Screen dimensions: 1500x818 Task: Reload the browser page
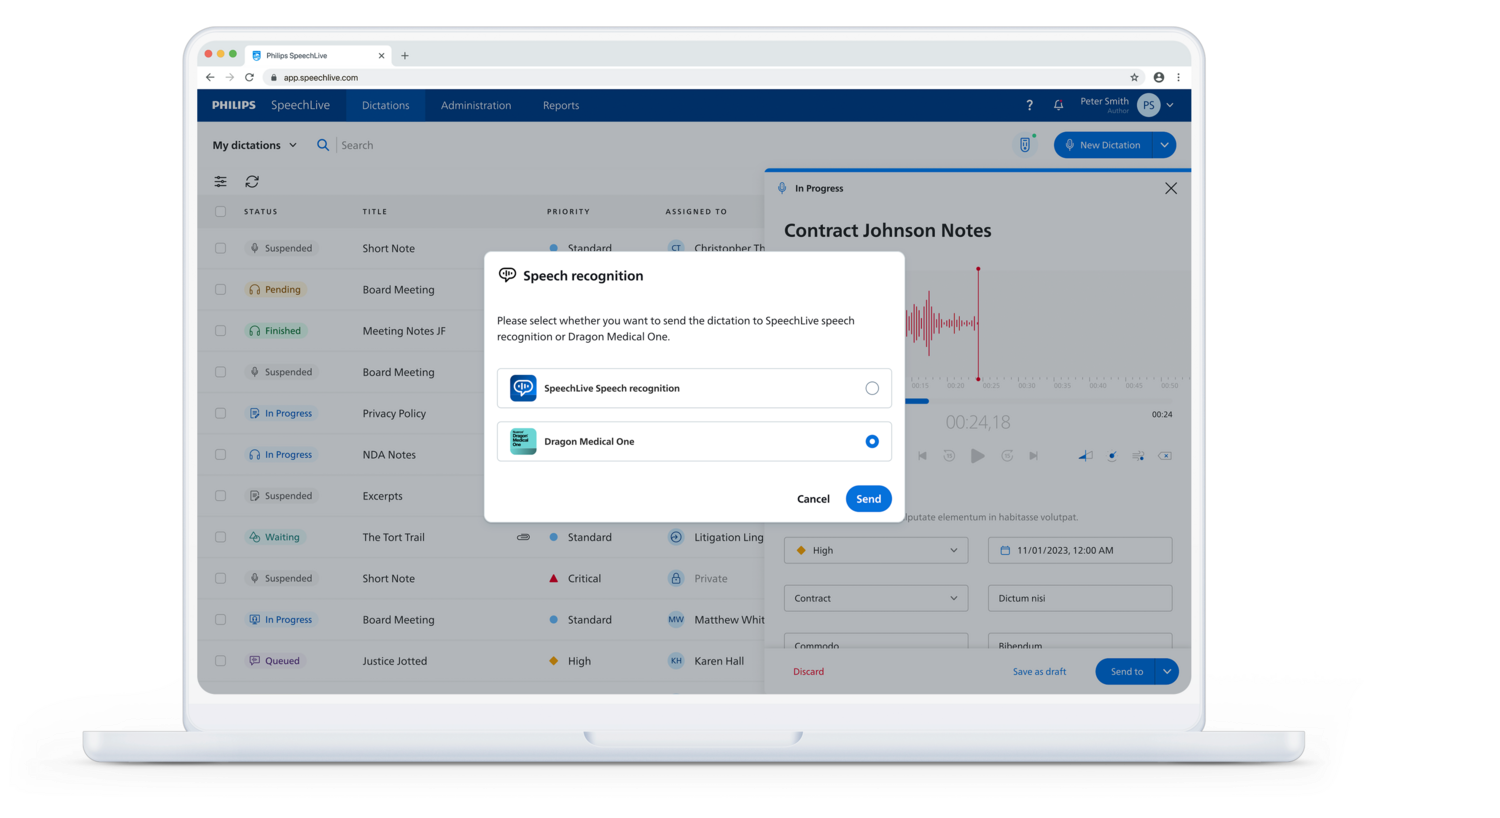249,77
